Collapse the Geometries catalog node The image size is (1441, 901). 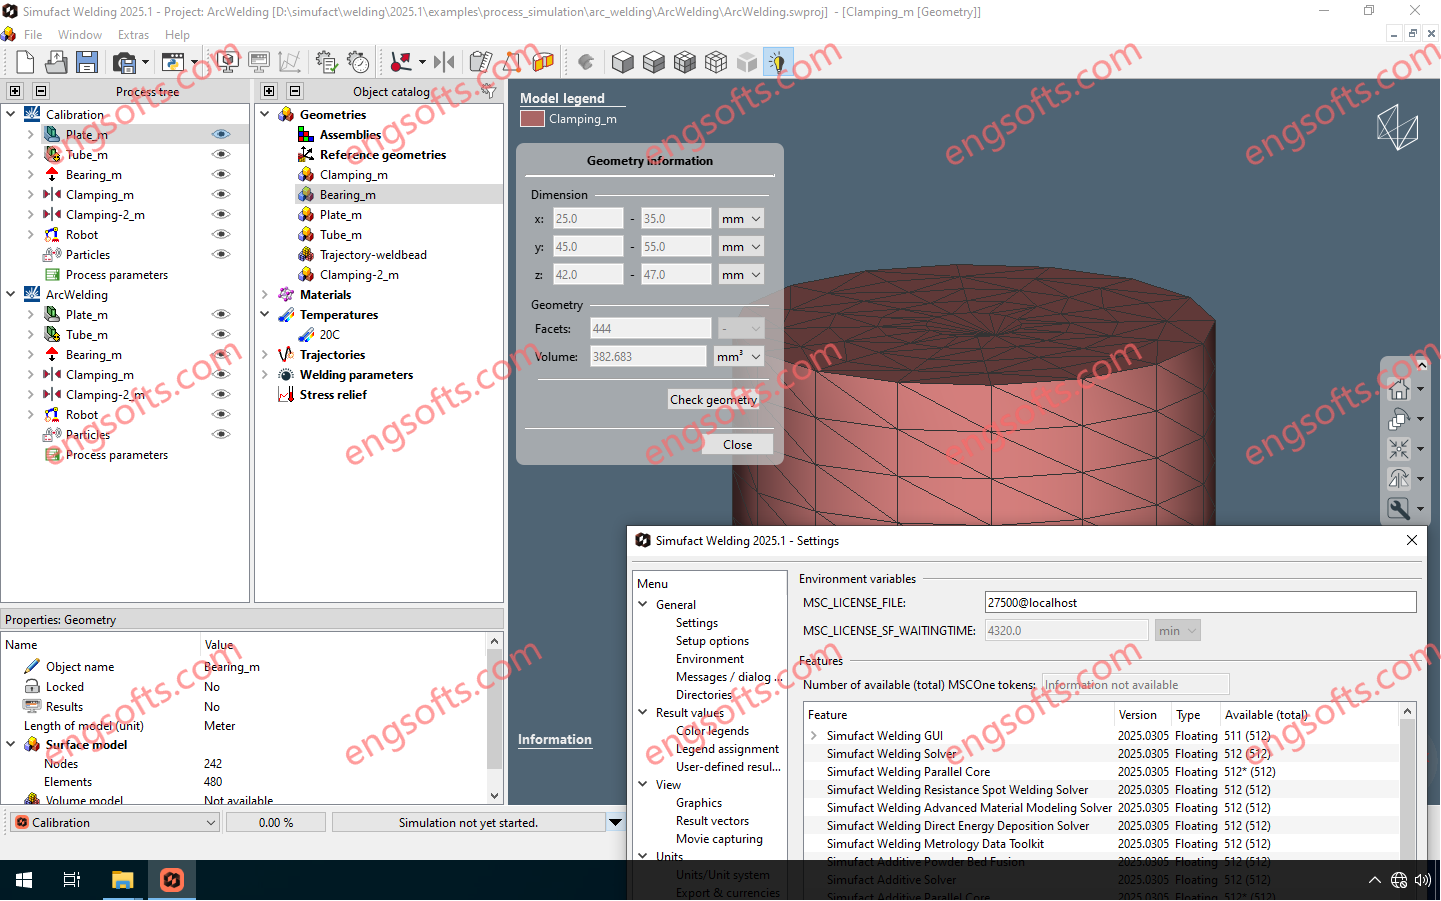(265, 114)
